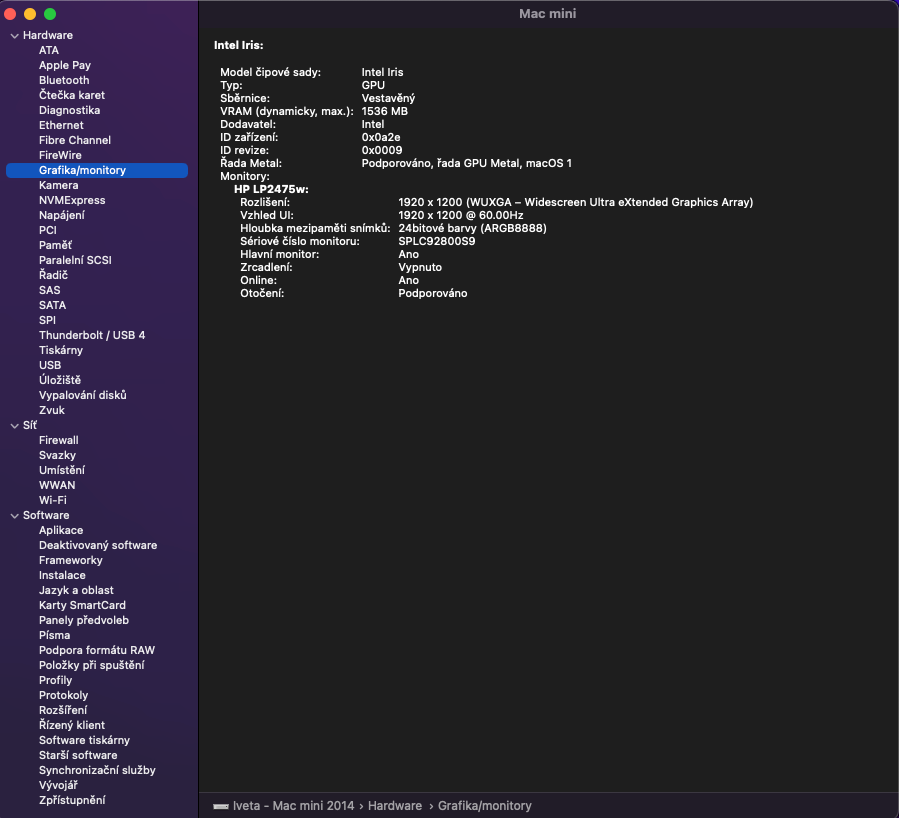Select Software tiskárny item

(x=84, y=740)
